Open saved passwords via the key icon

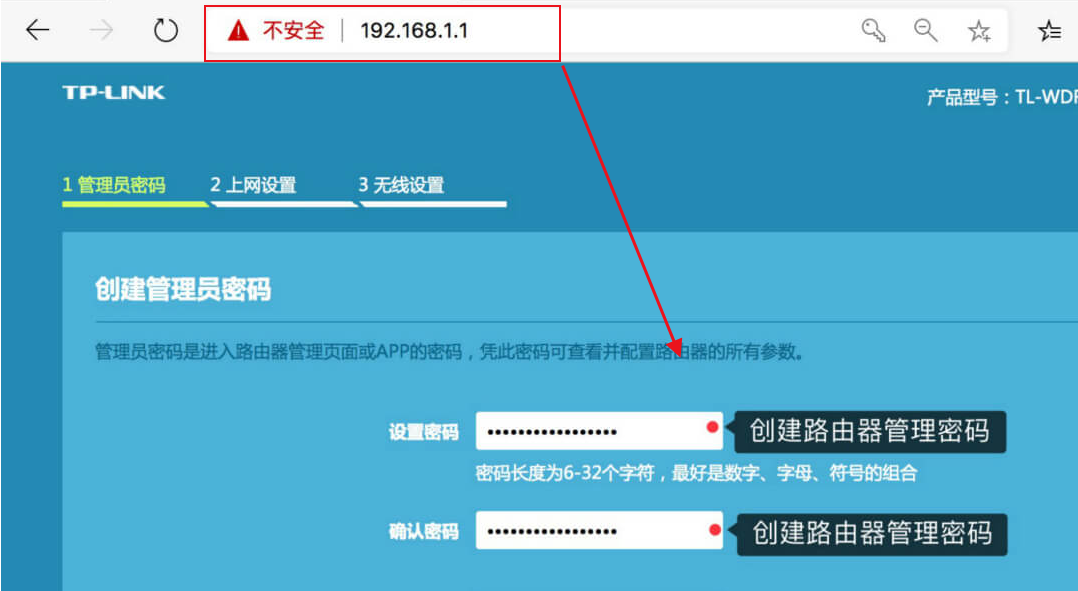pos(874,31)
